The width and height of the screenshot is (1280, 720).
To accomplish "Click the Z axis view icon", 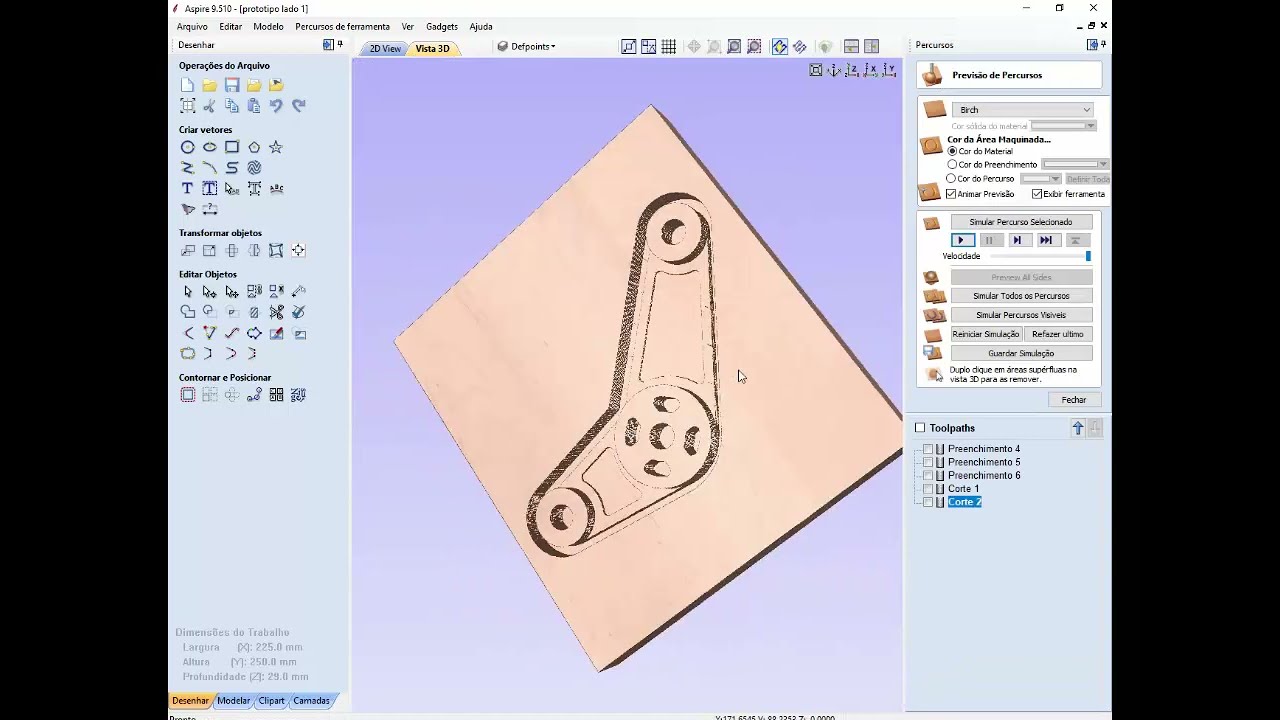I will [x=852, y=70].
